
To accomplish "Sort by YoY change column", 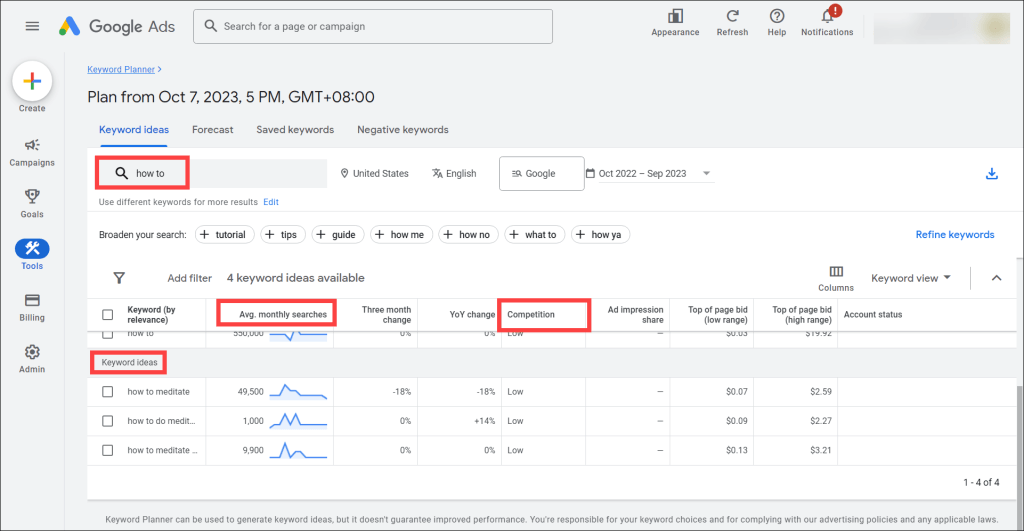I will 472,314.
